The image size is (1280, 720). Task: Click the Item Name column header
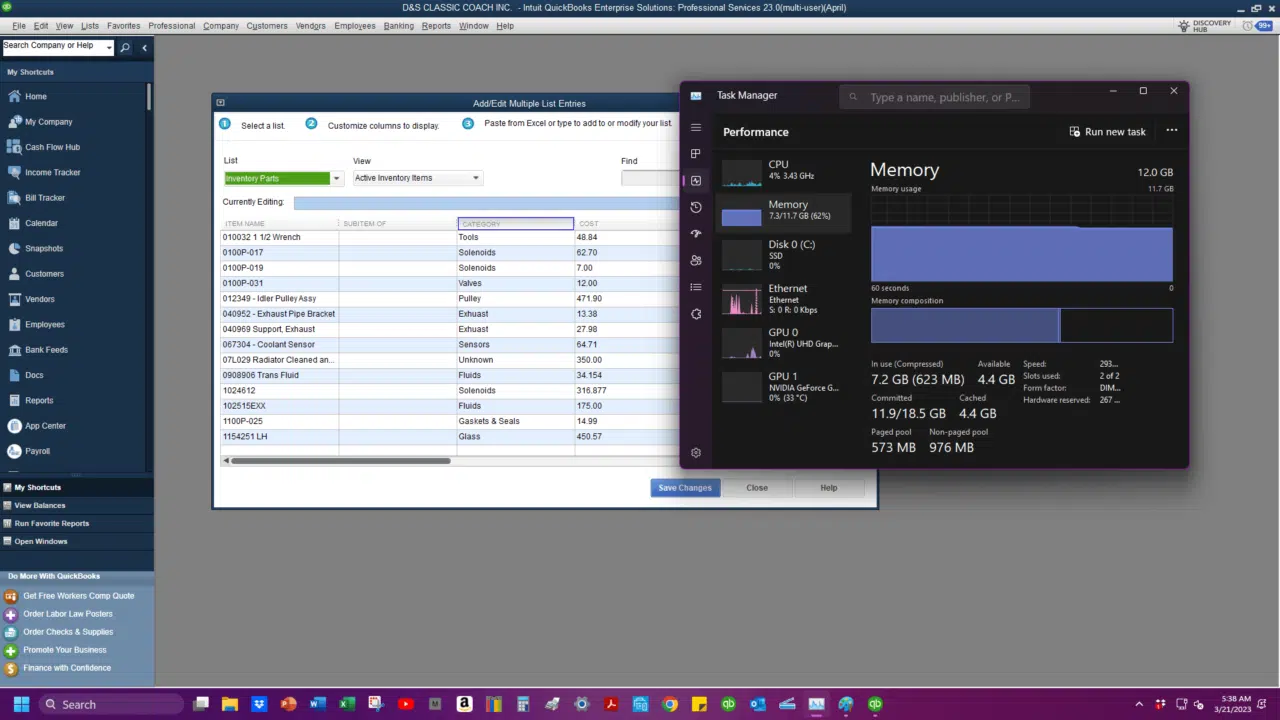pyautogui.click(x=280, y=224)
